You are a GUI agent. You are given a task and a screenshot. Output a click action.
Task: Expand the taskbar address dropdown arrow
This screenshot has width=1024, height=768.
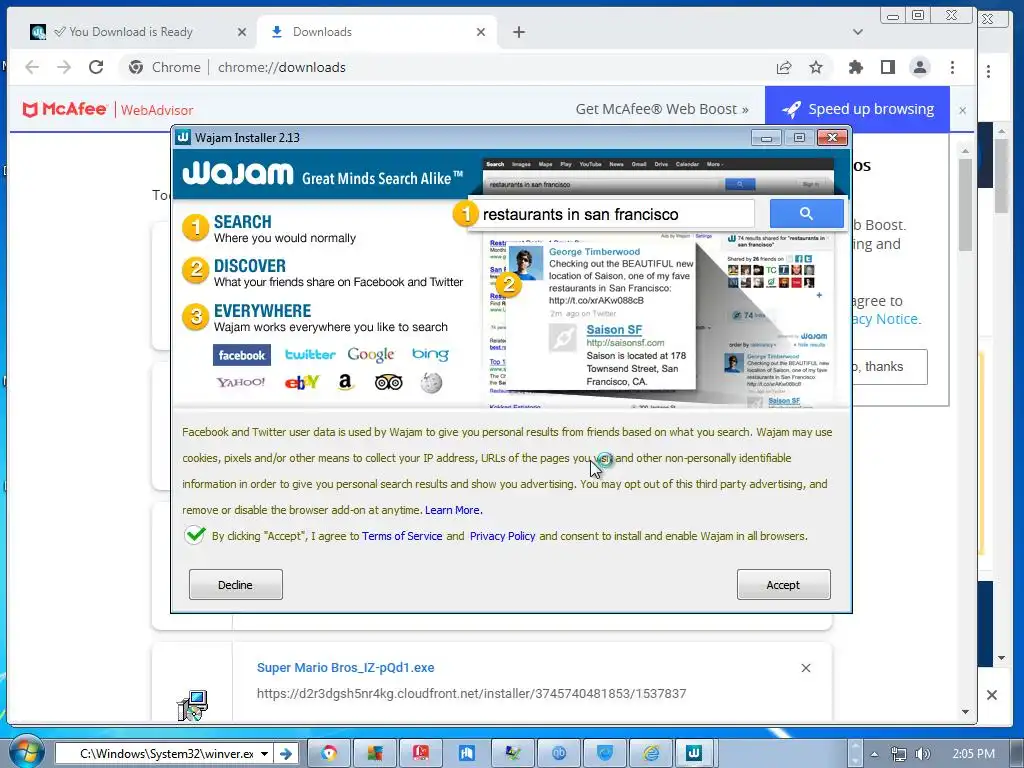coord(264,754)
